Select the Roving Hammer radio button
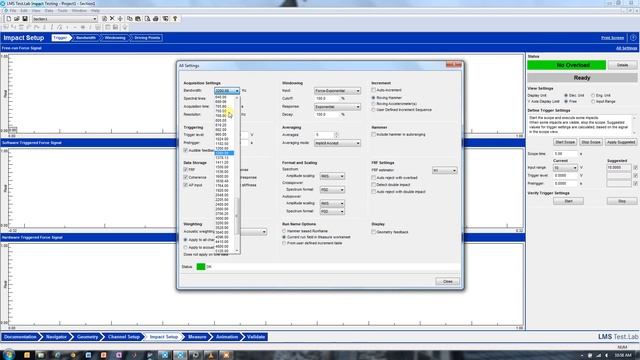Viewport: 640px width, 360px height. pyautogui.click(x=373, y=98)
